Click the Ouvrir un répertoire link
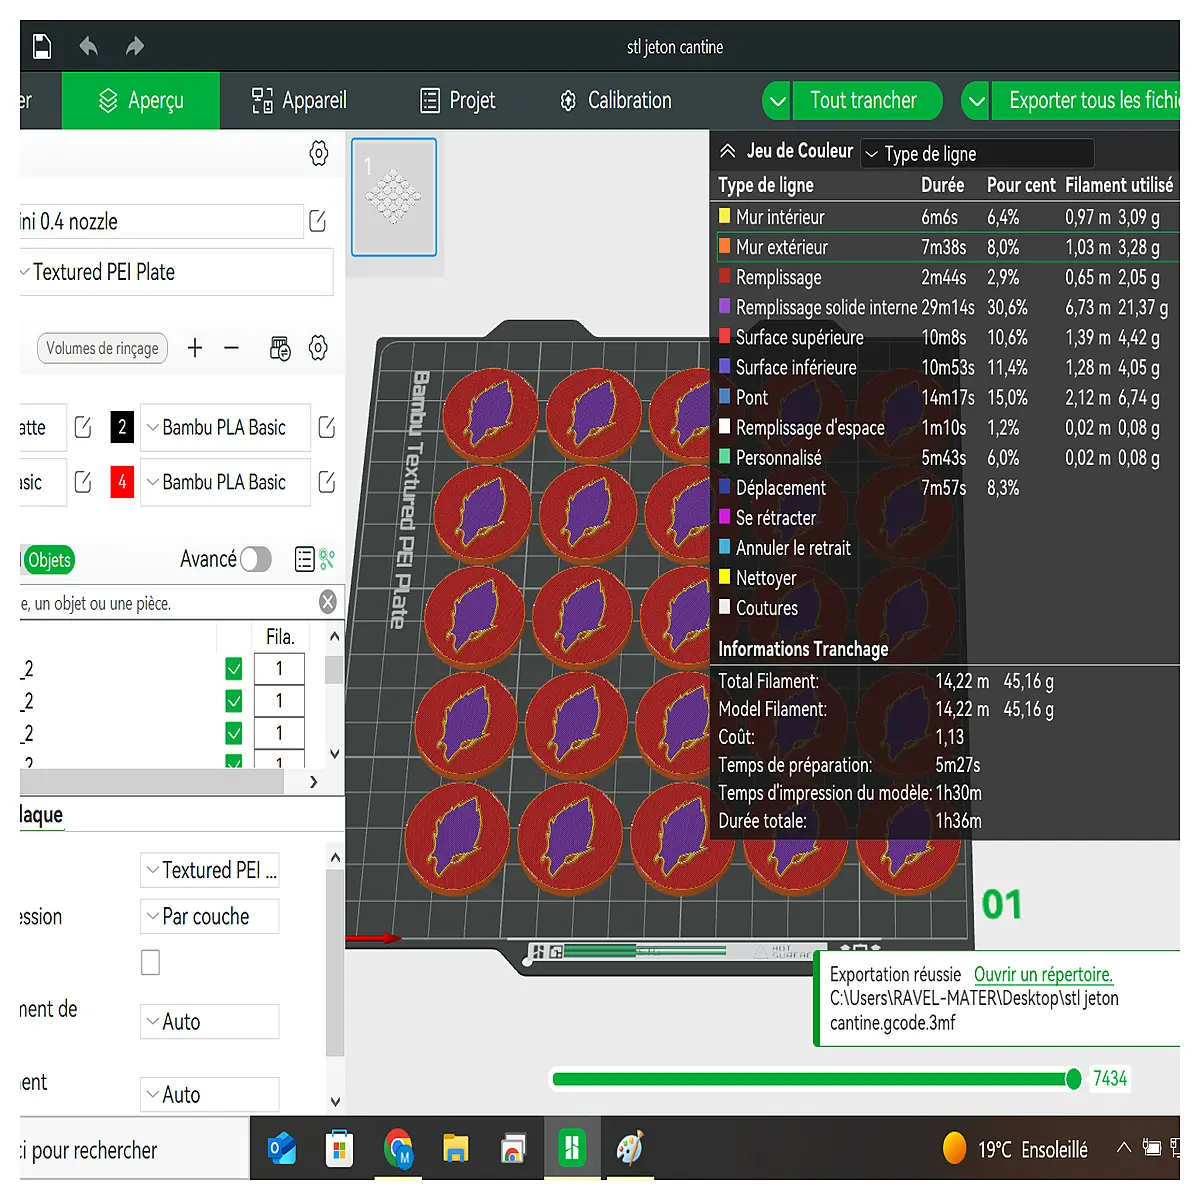The height and width of the screenshot is (1200, 1200). 1043,974
